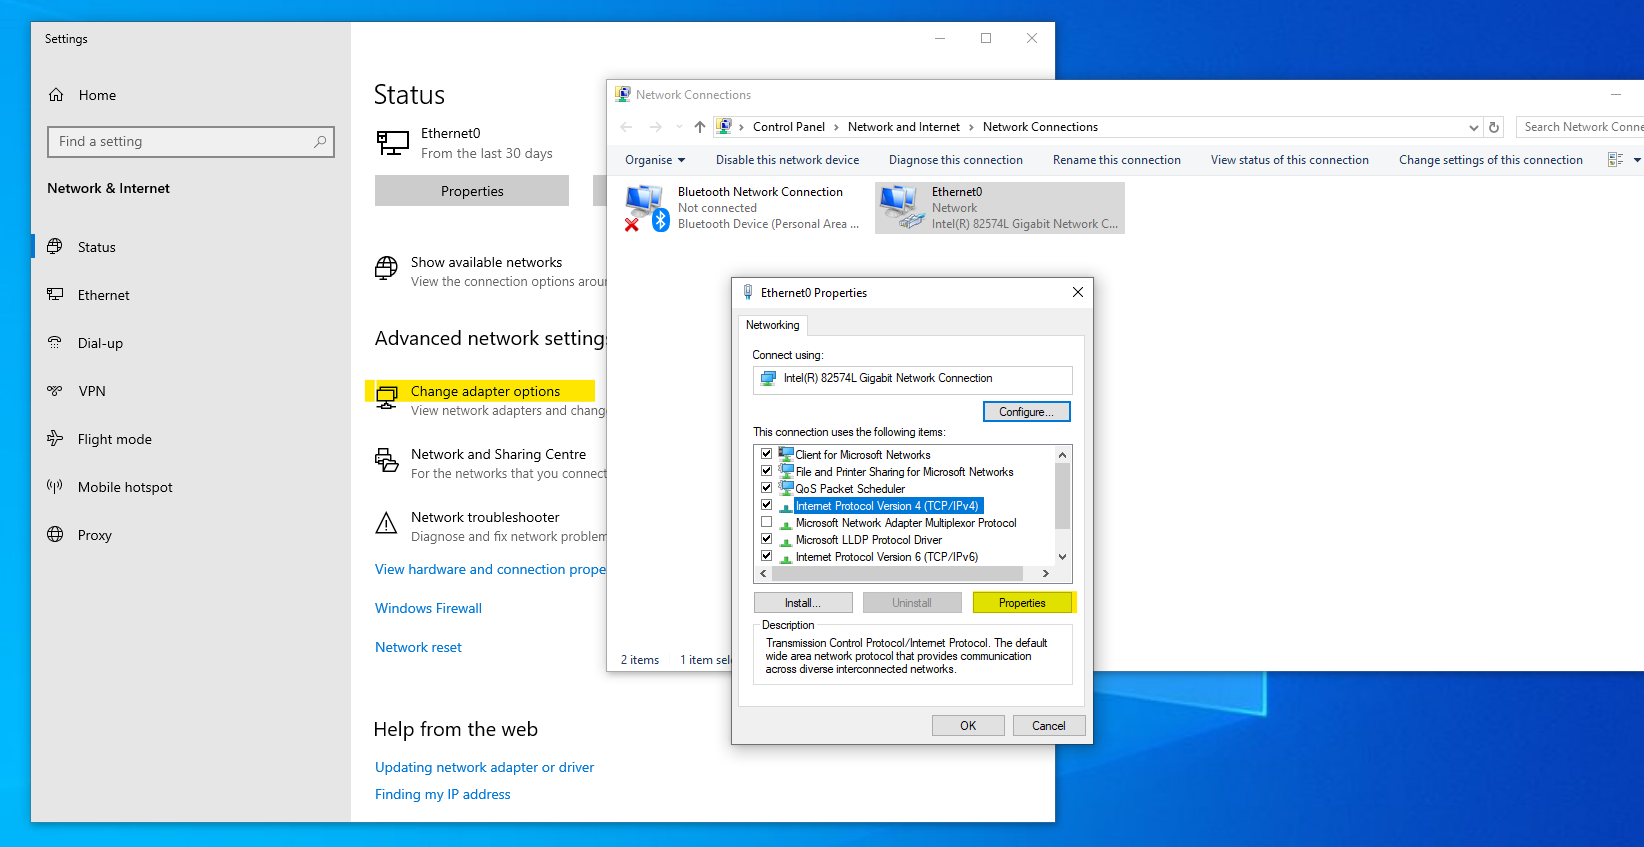This screenshot has height=847, width=1644.
Task: Open Updating network adapter or driver link
Action: [484, 767]
